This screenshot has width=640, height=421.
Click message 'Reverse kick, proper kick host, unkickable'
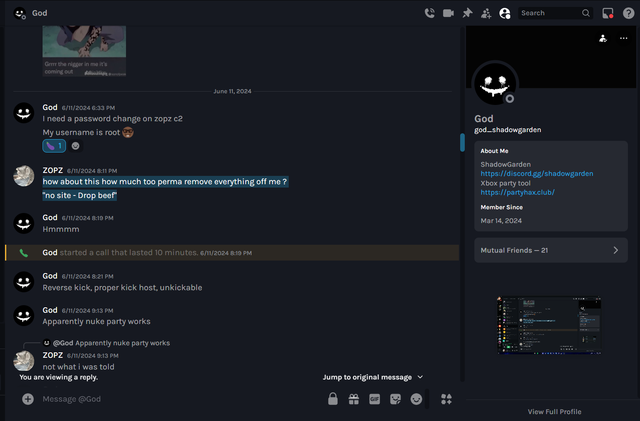point(122,287)
